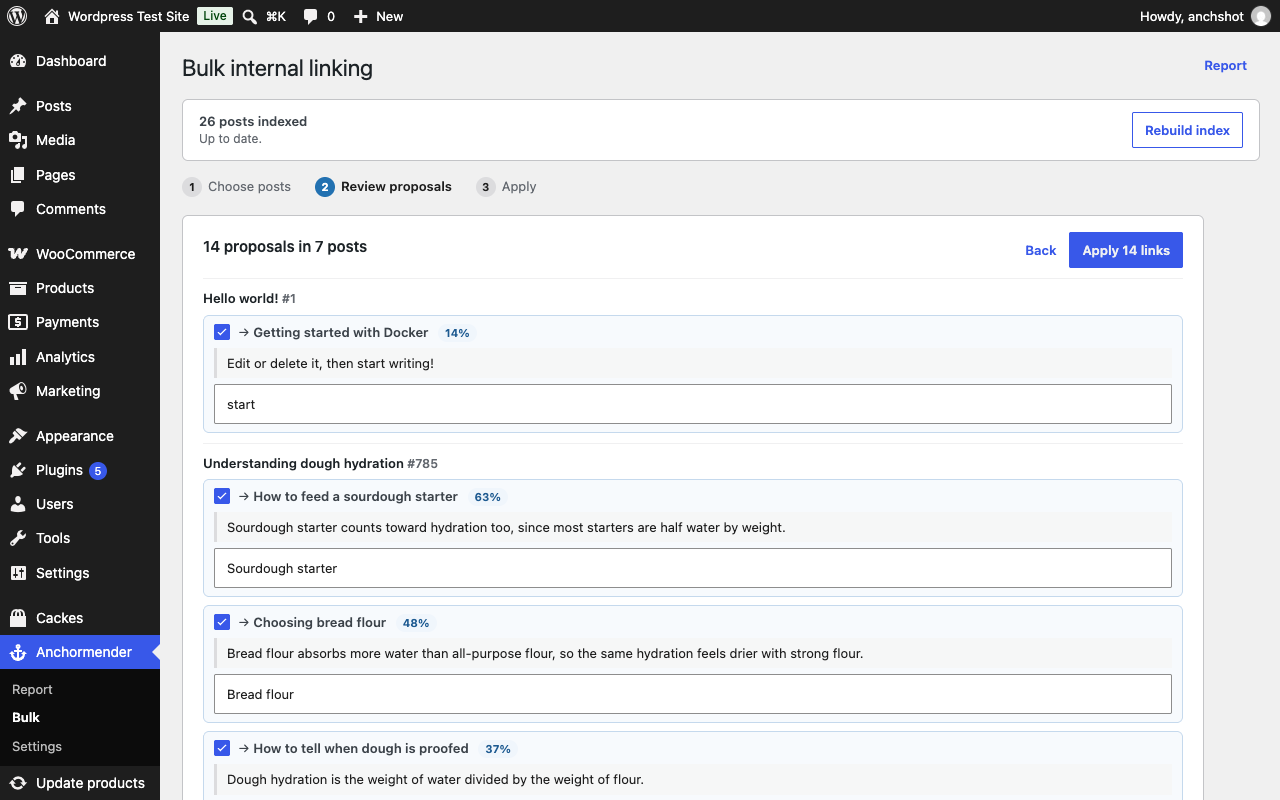Click the Payments dollar icon

point(18,322)
